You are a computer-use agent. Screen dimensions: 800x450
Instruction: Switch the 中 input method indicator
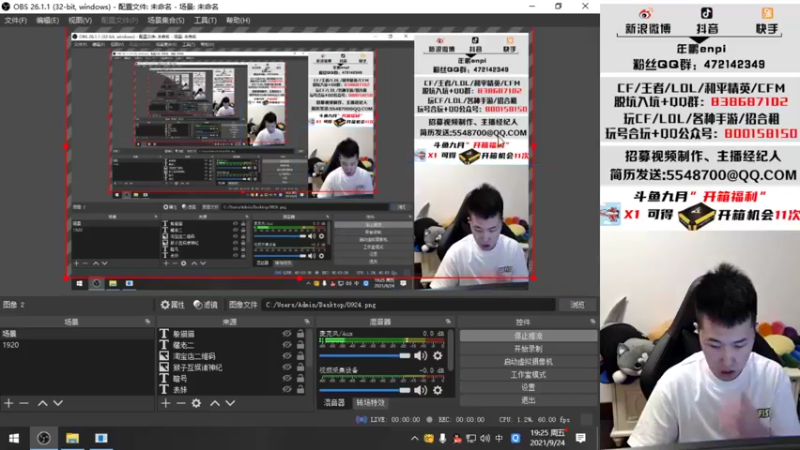(499, 438)
